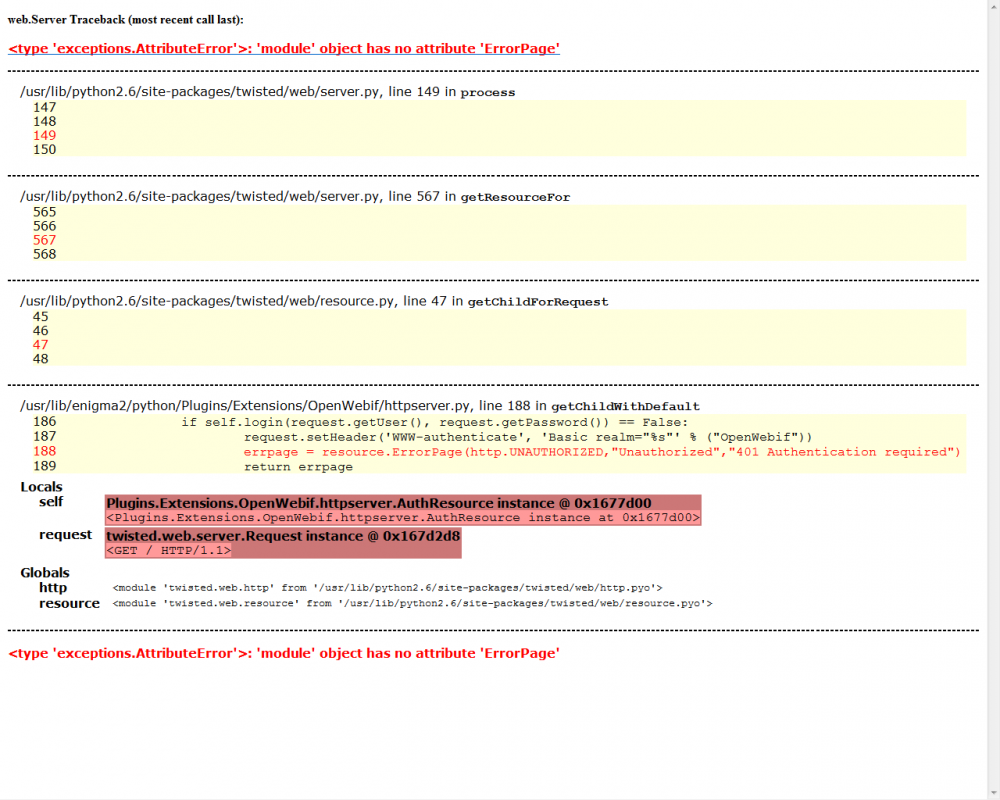This screenshot has width=1000, height=800.
Task: Click red line number 149
Action: click(x=45, y=135)
